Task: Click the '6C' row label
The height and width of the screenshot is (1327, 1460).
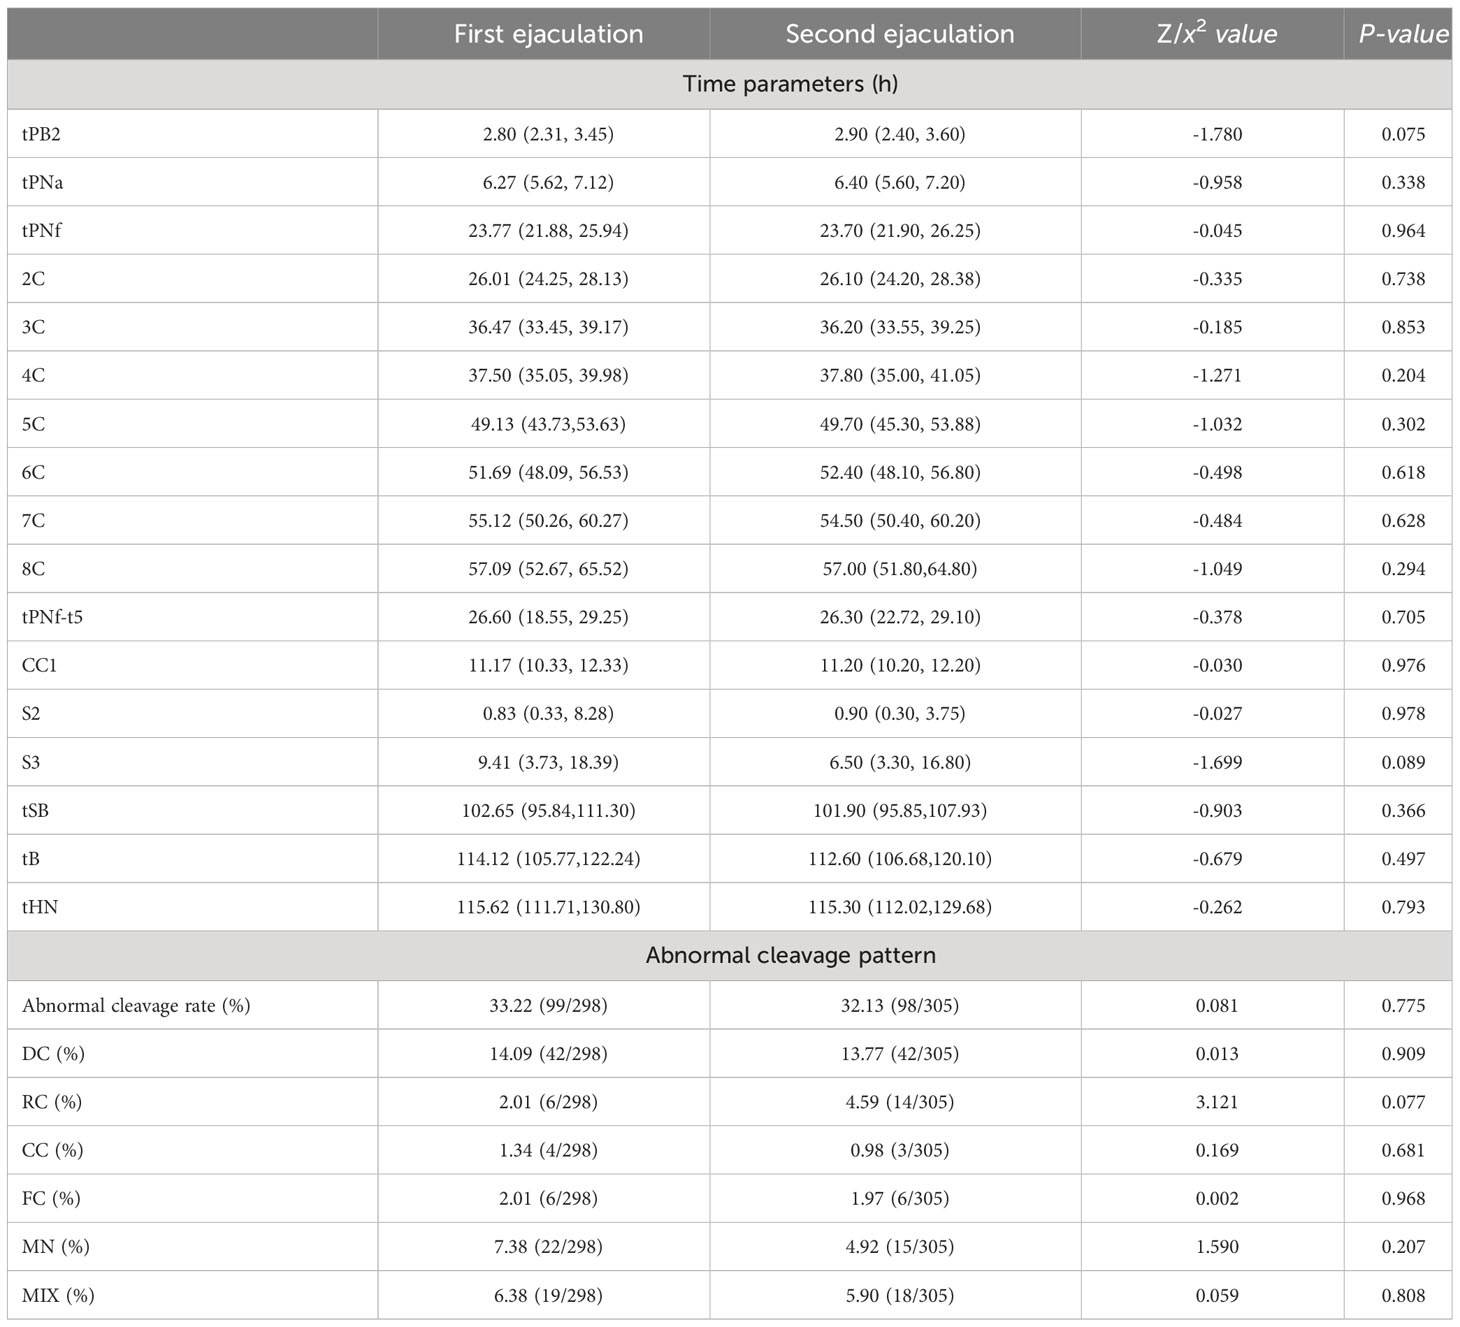Action: (x=33, y=472)
